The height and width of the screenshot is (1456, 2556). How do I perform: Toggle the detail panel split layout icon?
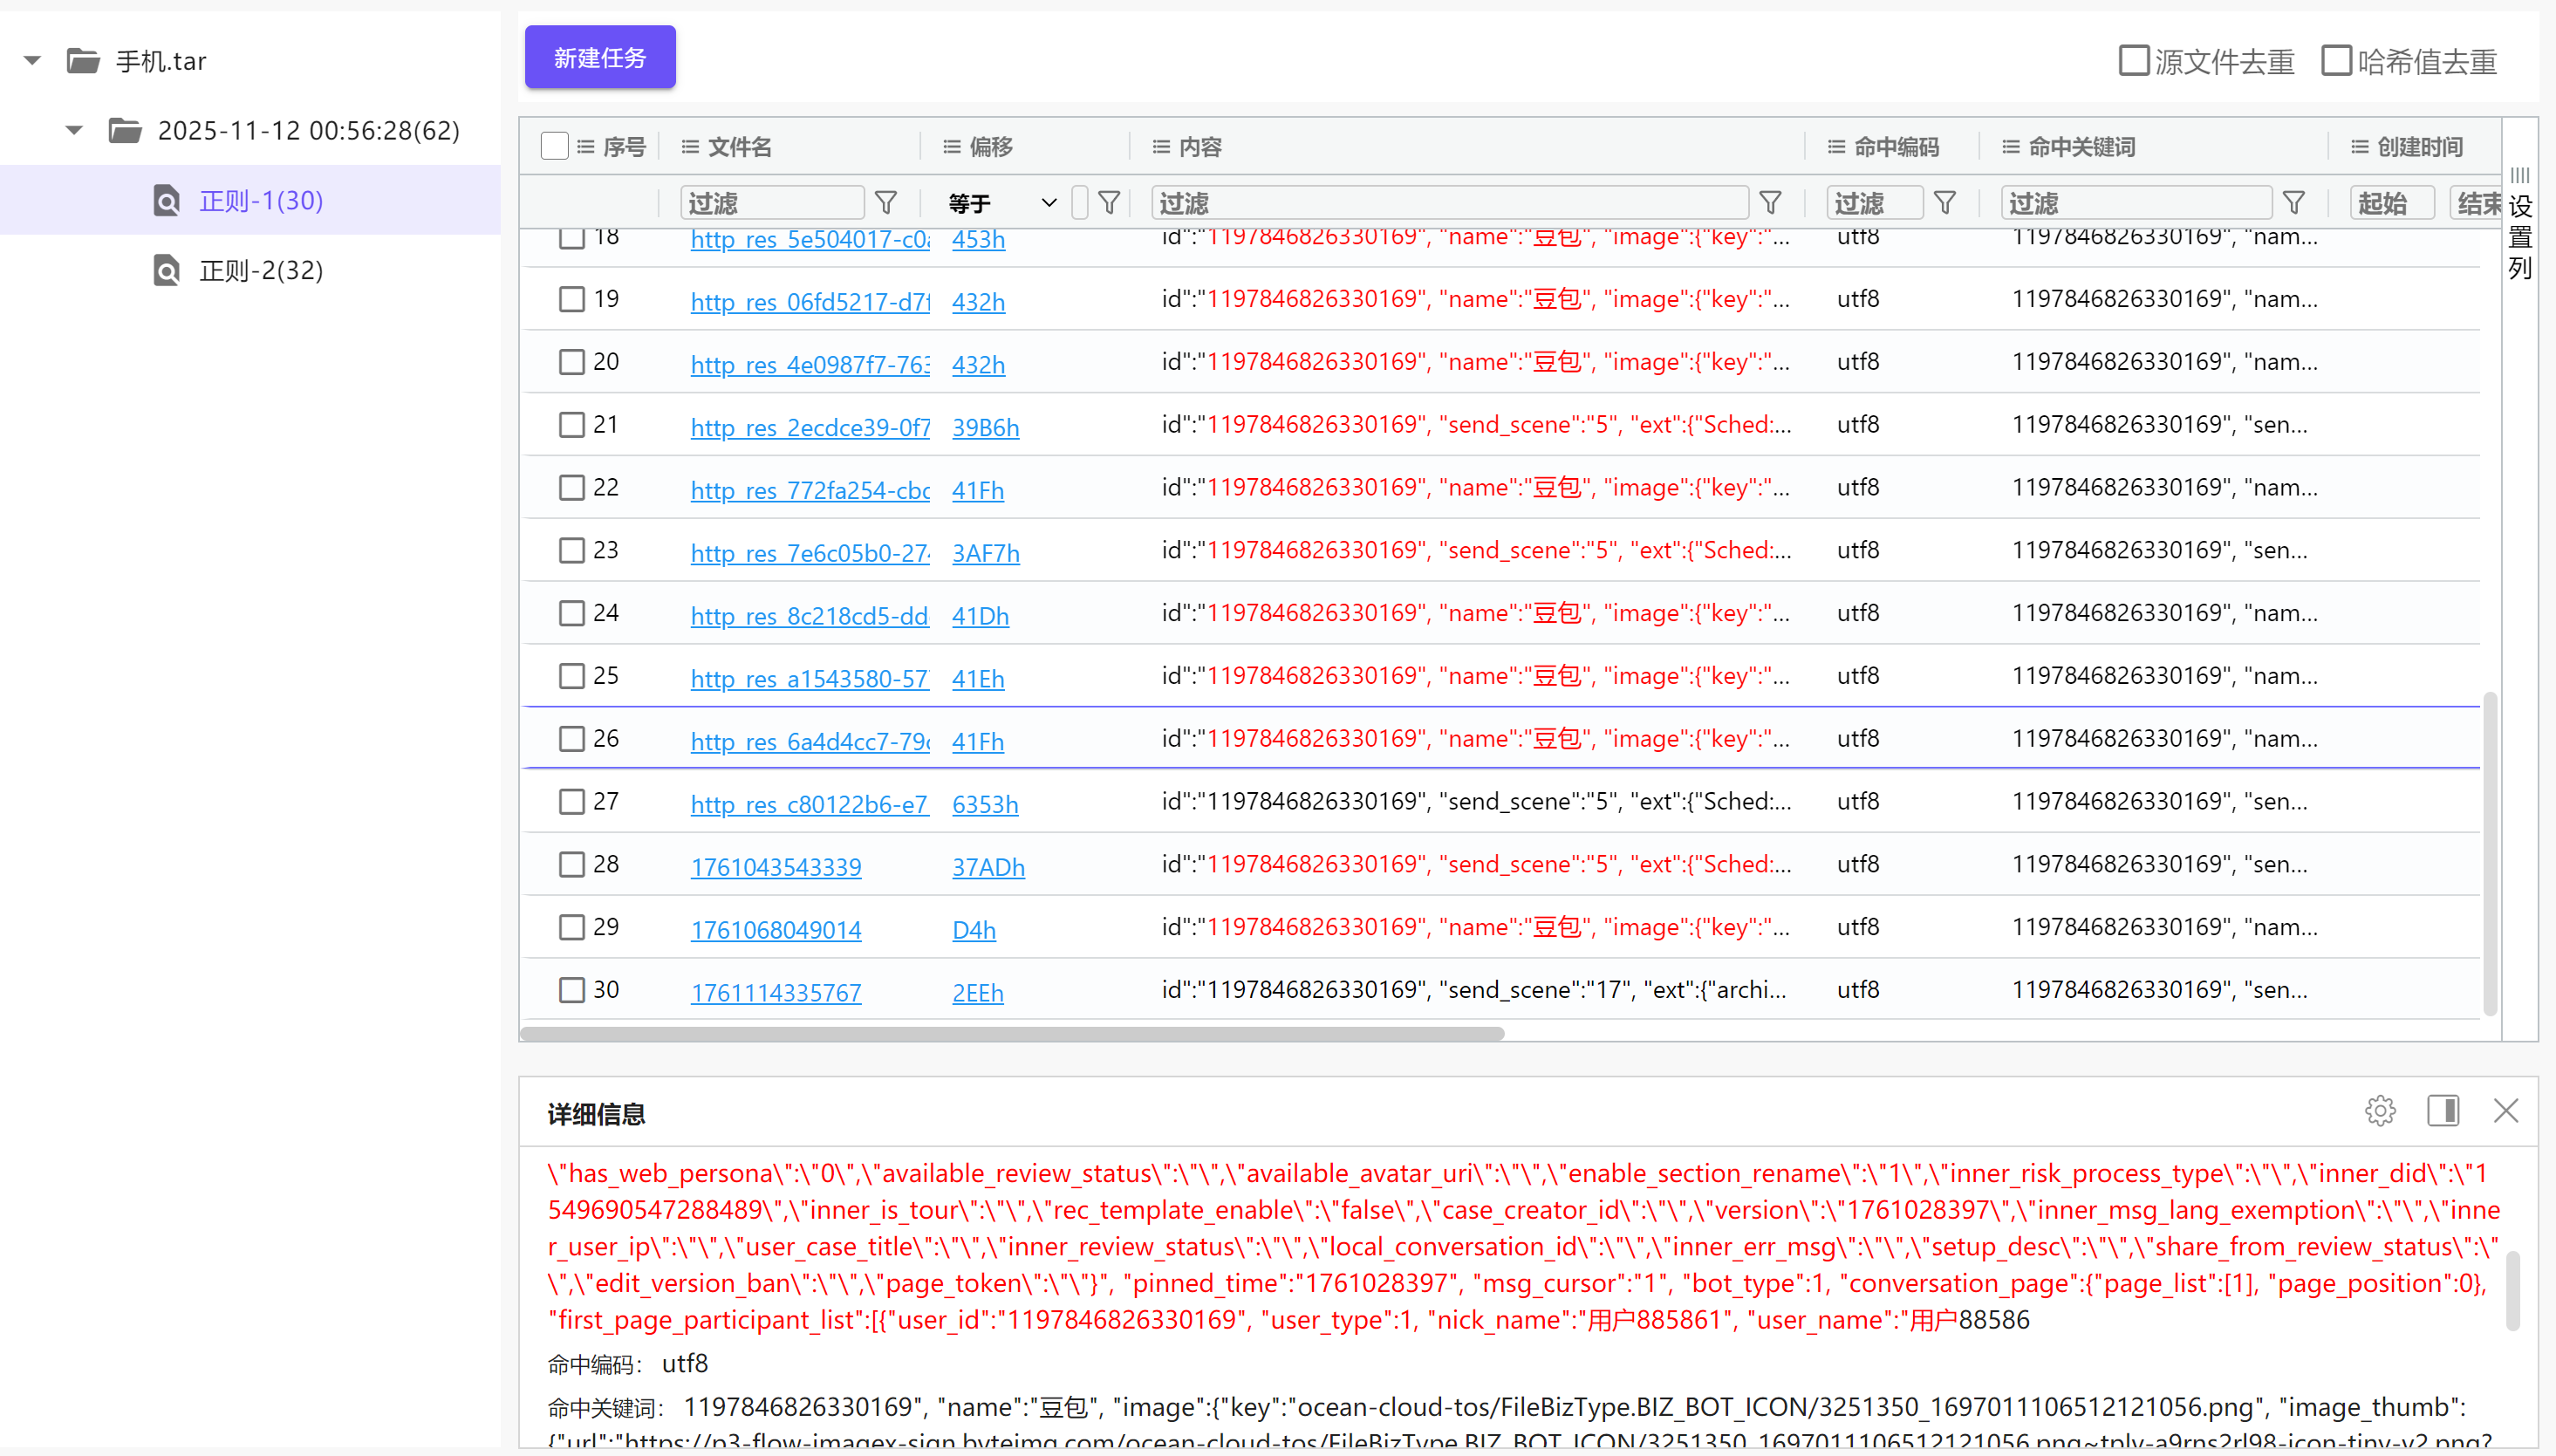[2443, 1111]
